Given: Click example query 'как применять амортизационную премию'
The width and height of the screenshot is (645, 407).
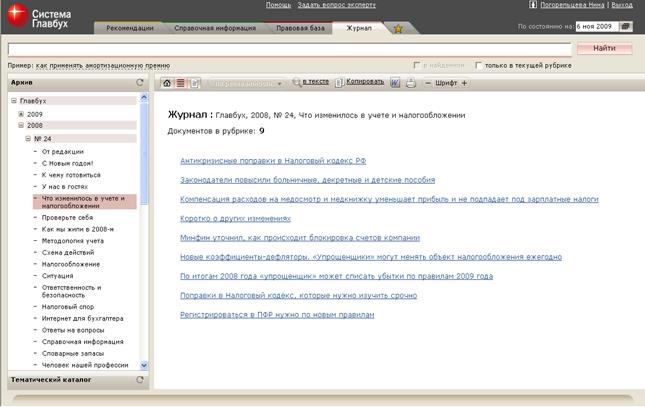Looking at the screenshot, I should click(103, 65).
